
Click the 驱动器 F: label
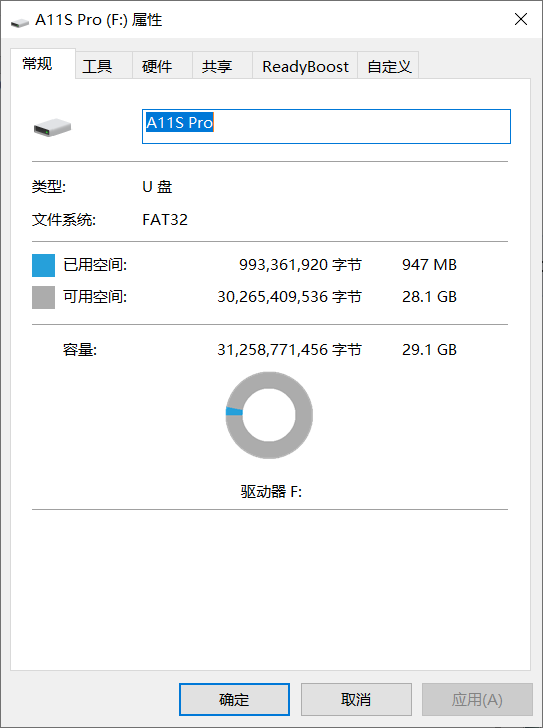[271, 491]
